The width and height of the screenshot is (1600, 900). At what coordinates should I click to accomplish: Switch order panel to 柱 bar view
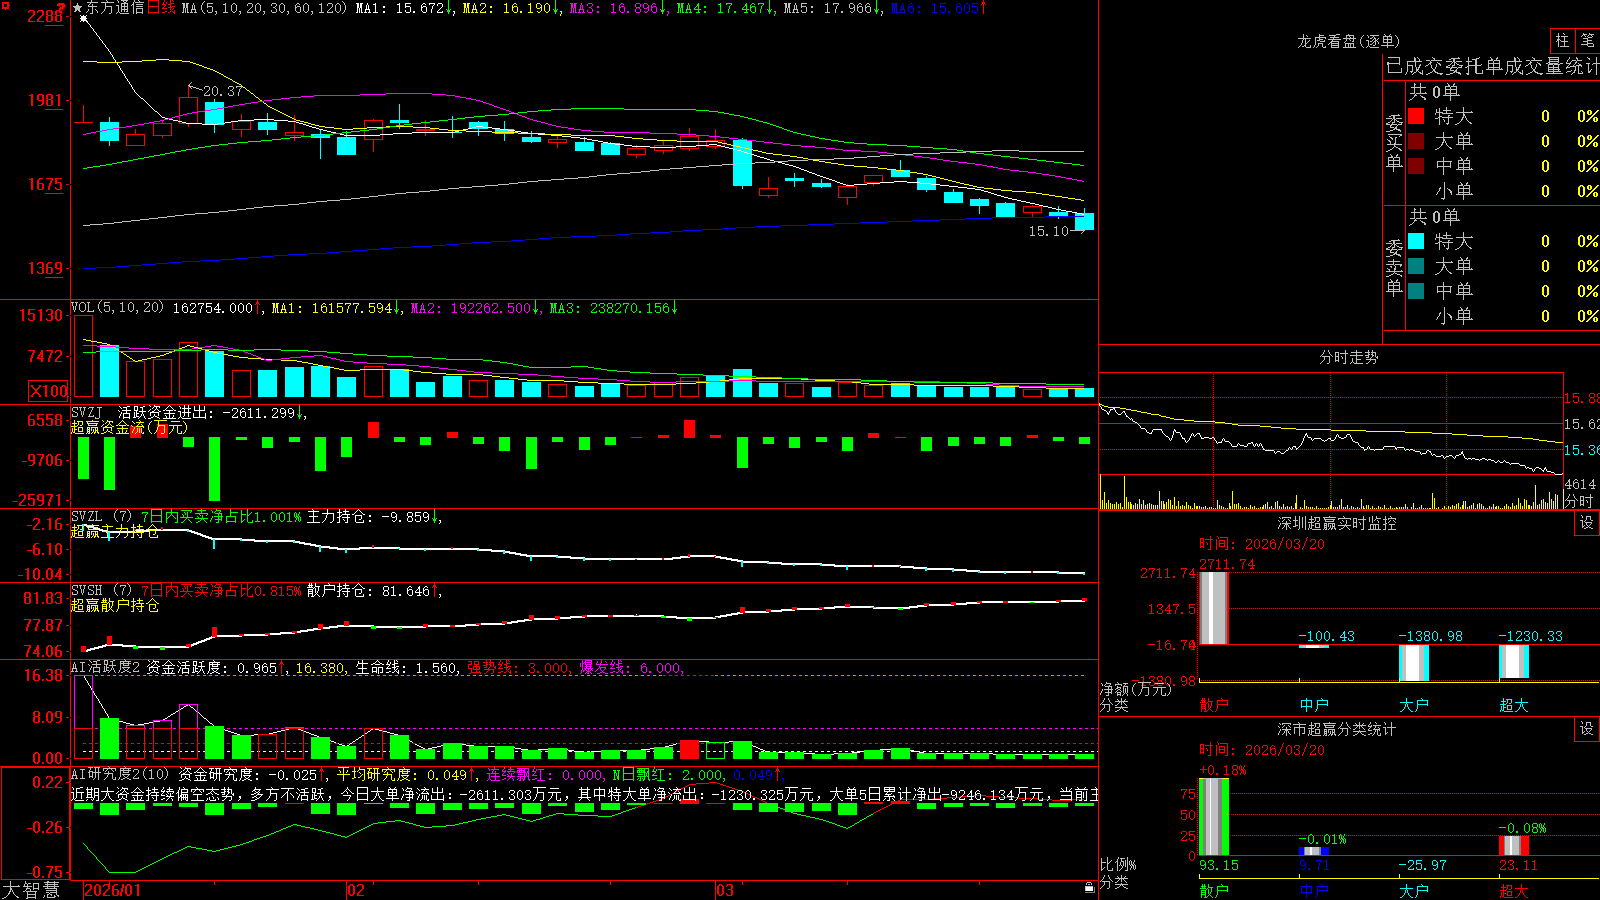click(1562, 40)
